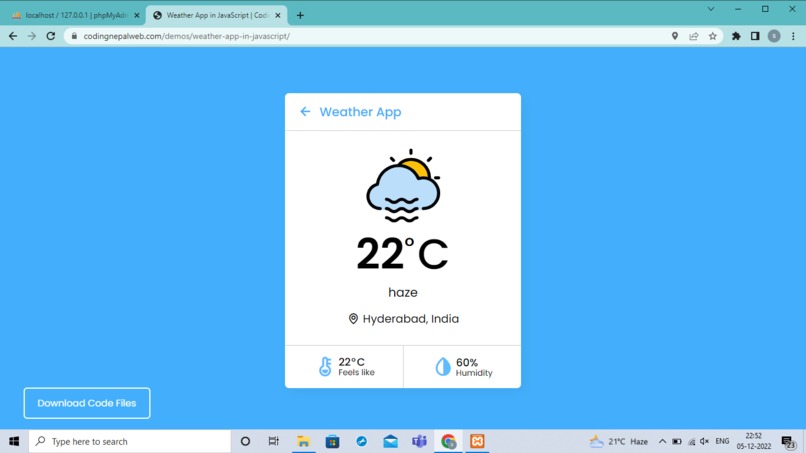Click the humidity water drop icon
Screen dimensions: 806x453
(x=443, y=367)
